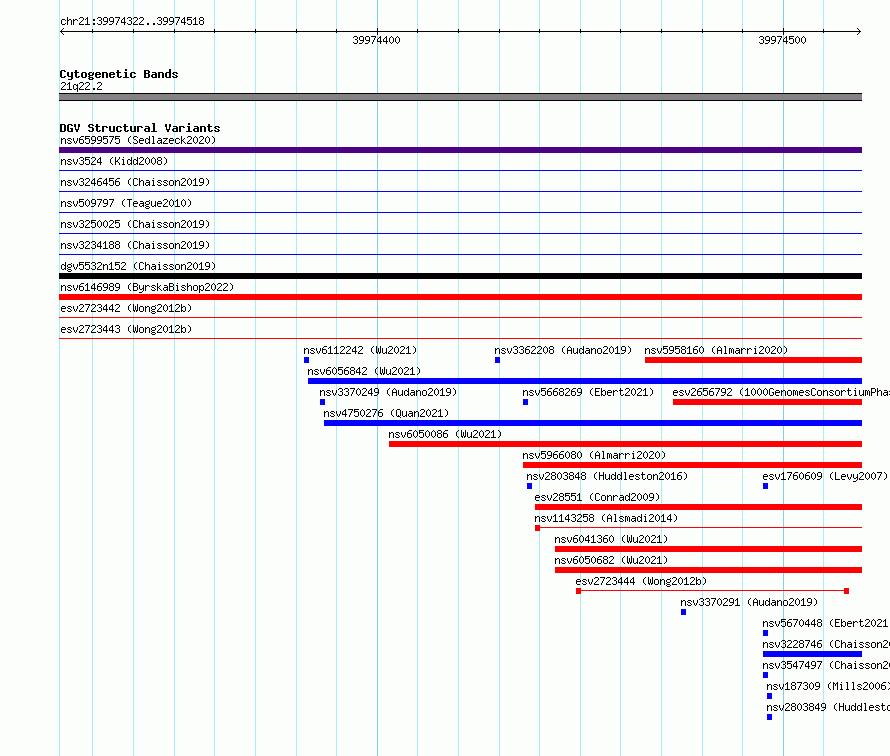Click esv28551 (Conrad2009) label
890x756 pixels.
pyautogui.click(x=597, y=497)
